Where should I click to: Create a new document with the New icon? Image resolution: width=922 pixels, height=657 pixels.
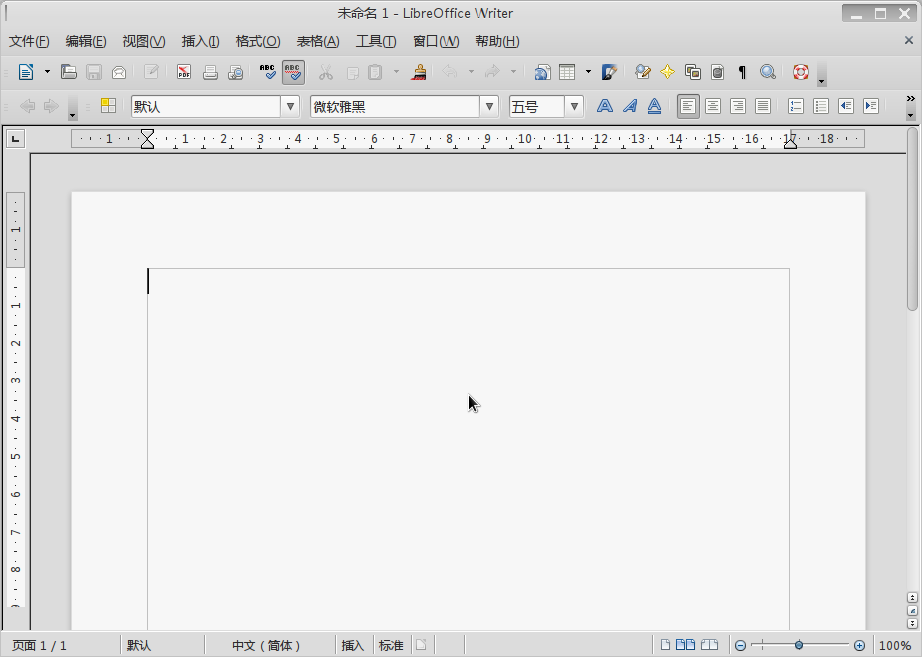pyautogui.click(x=26, y=72)
